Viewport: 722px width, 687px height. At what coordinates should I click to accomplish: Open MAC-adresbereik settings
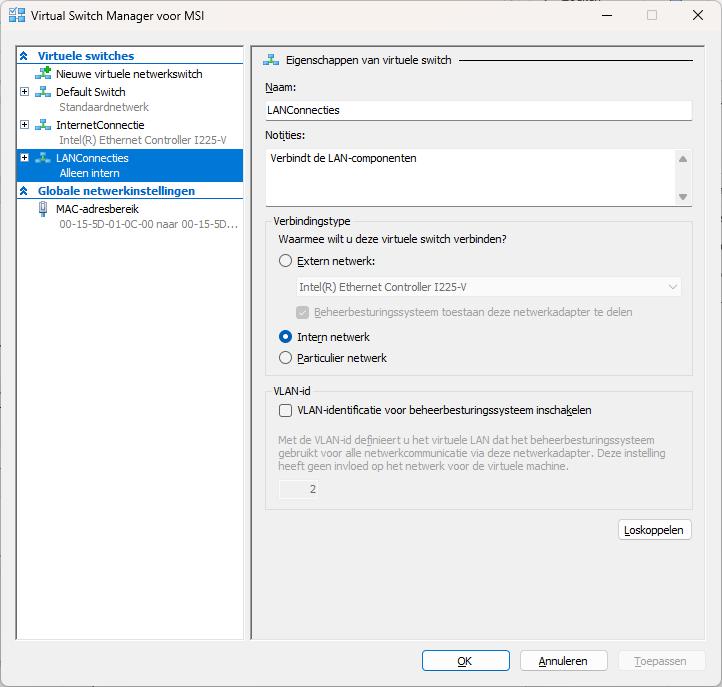(97, 209)
